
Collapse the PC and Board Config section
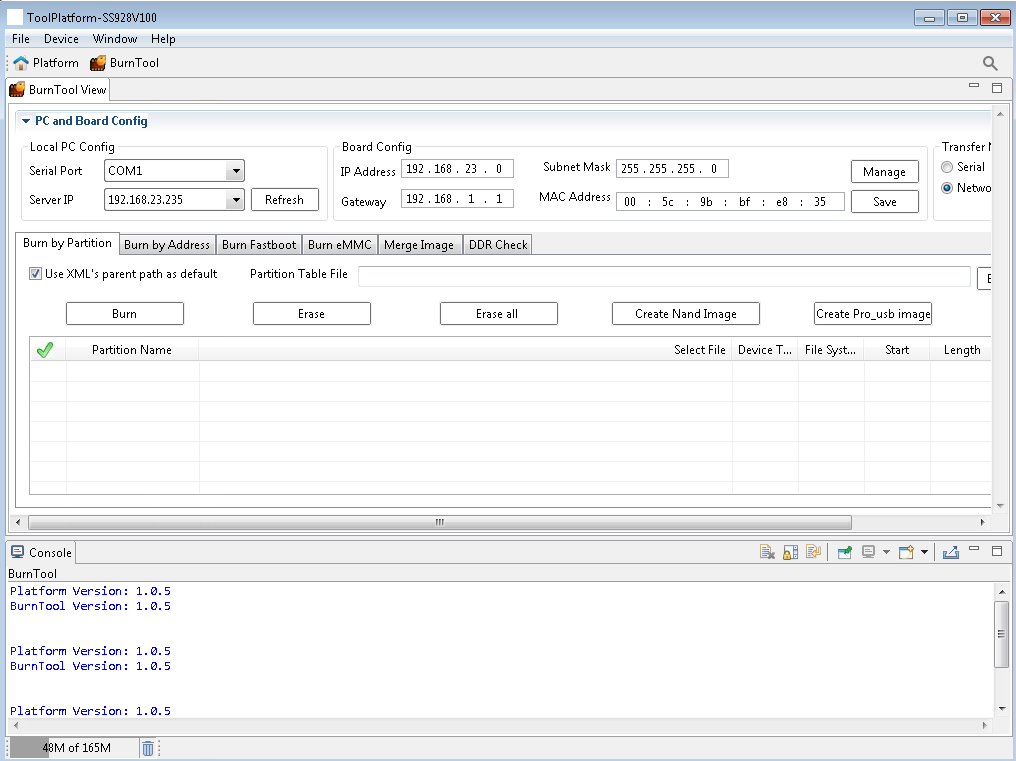[26, 121]
